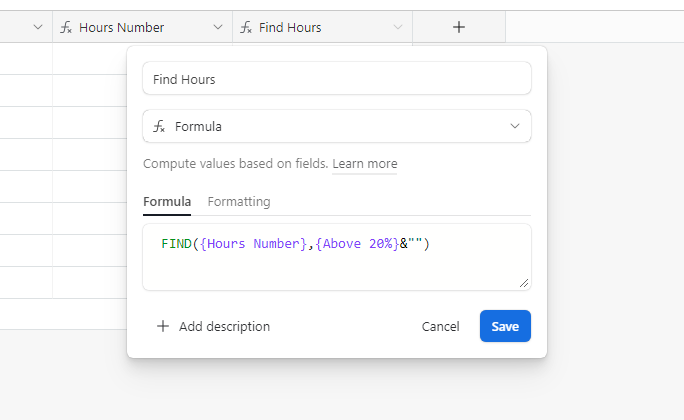Click the formula icon beside Find Hours header
This screenshot has width=684, height=420.
(246, 27)
